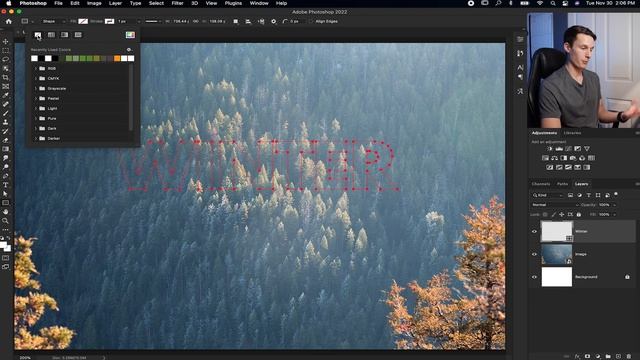Open the foreground color swatch in toolbar
The image size is (640, 360).
pos(3,245)
